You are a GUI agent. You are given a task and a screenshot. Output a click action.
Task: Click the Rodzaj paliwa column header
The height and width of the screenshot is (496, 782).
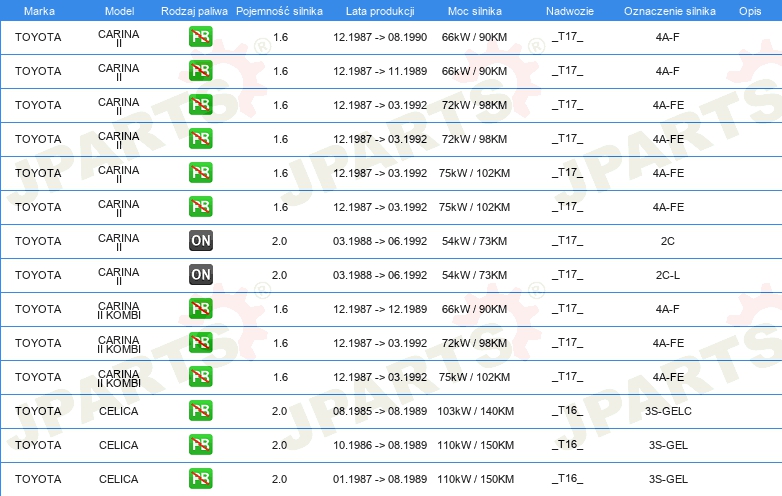194,11
